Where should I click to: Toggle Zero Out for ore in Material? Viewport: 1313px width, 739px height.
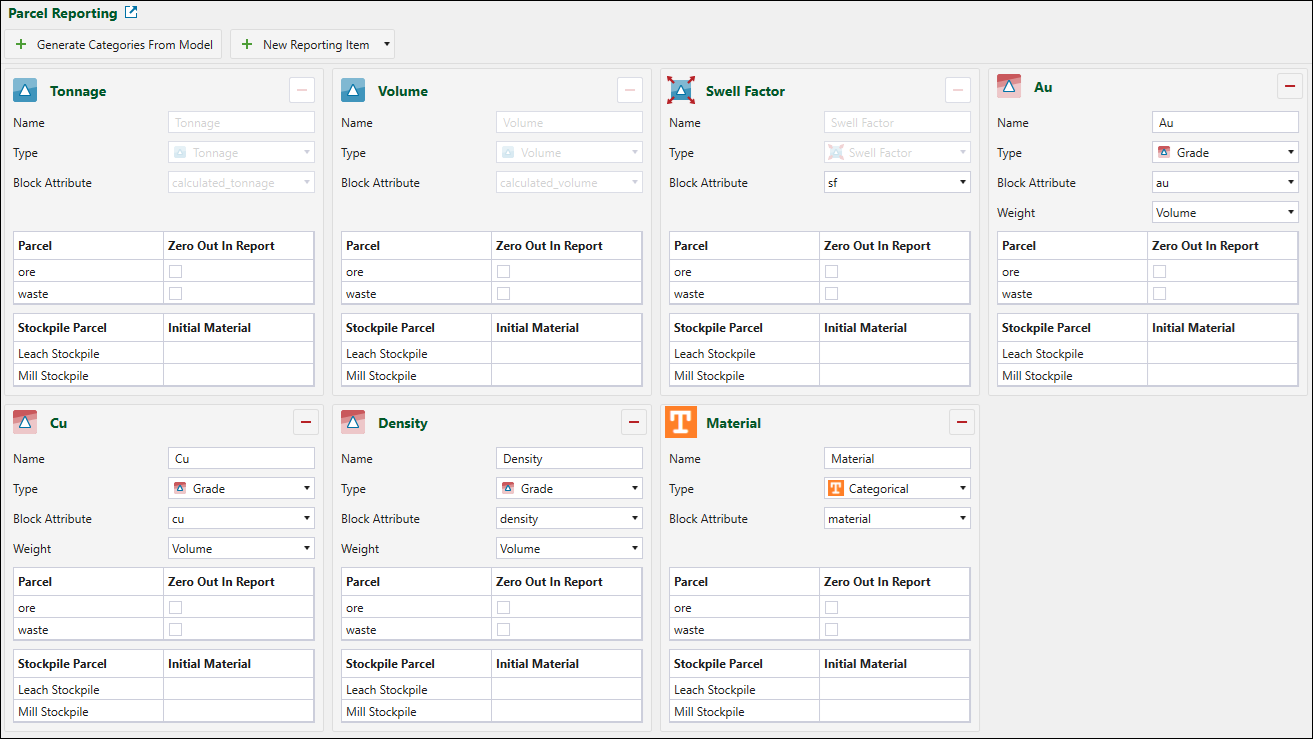(x=831, y=607)
